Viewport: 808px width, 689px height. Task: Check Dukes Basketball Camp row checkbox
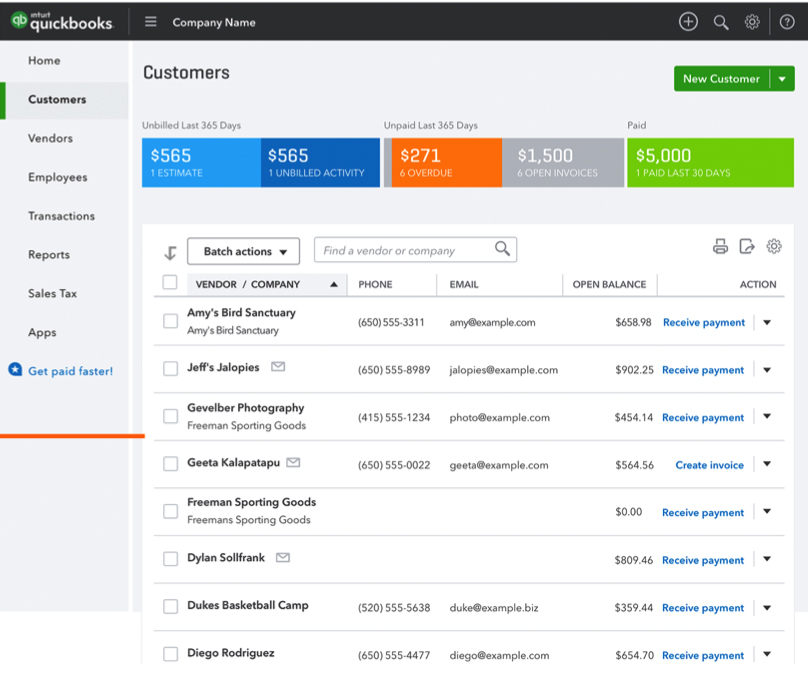tap(171, 606)
